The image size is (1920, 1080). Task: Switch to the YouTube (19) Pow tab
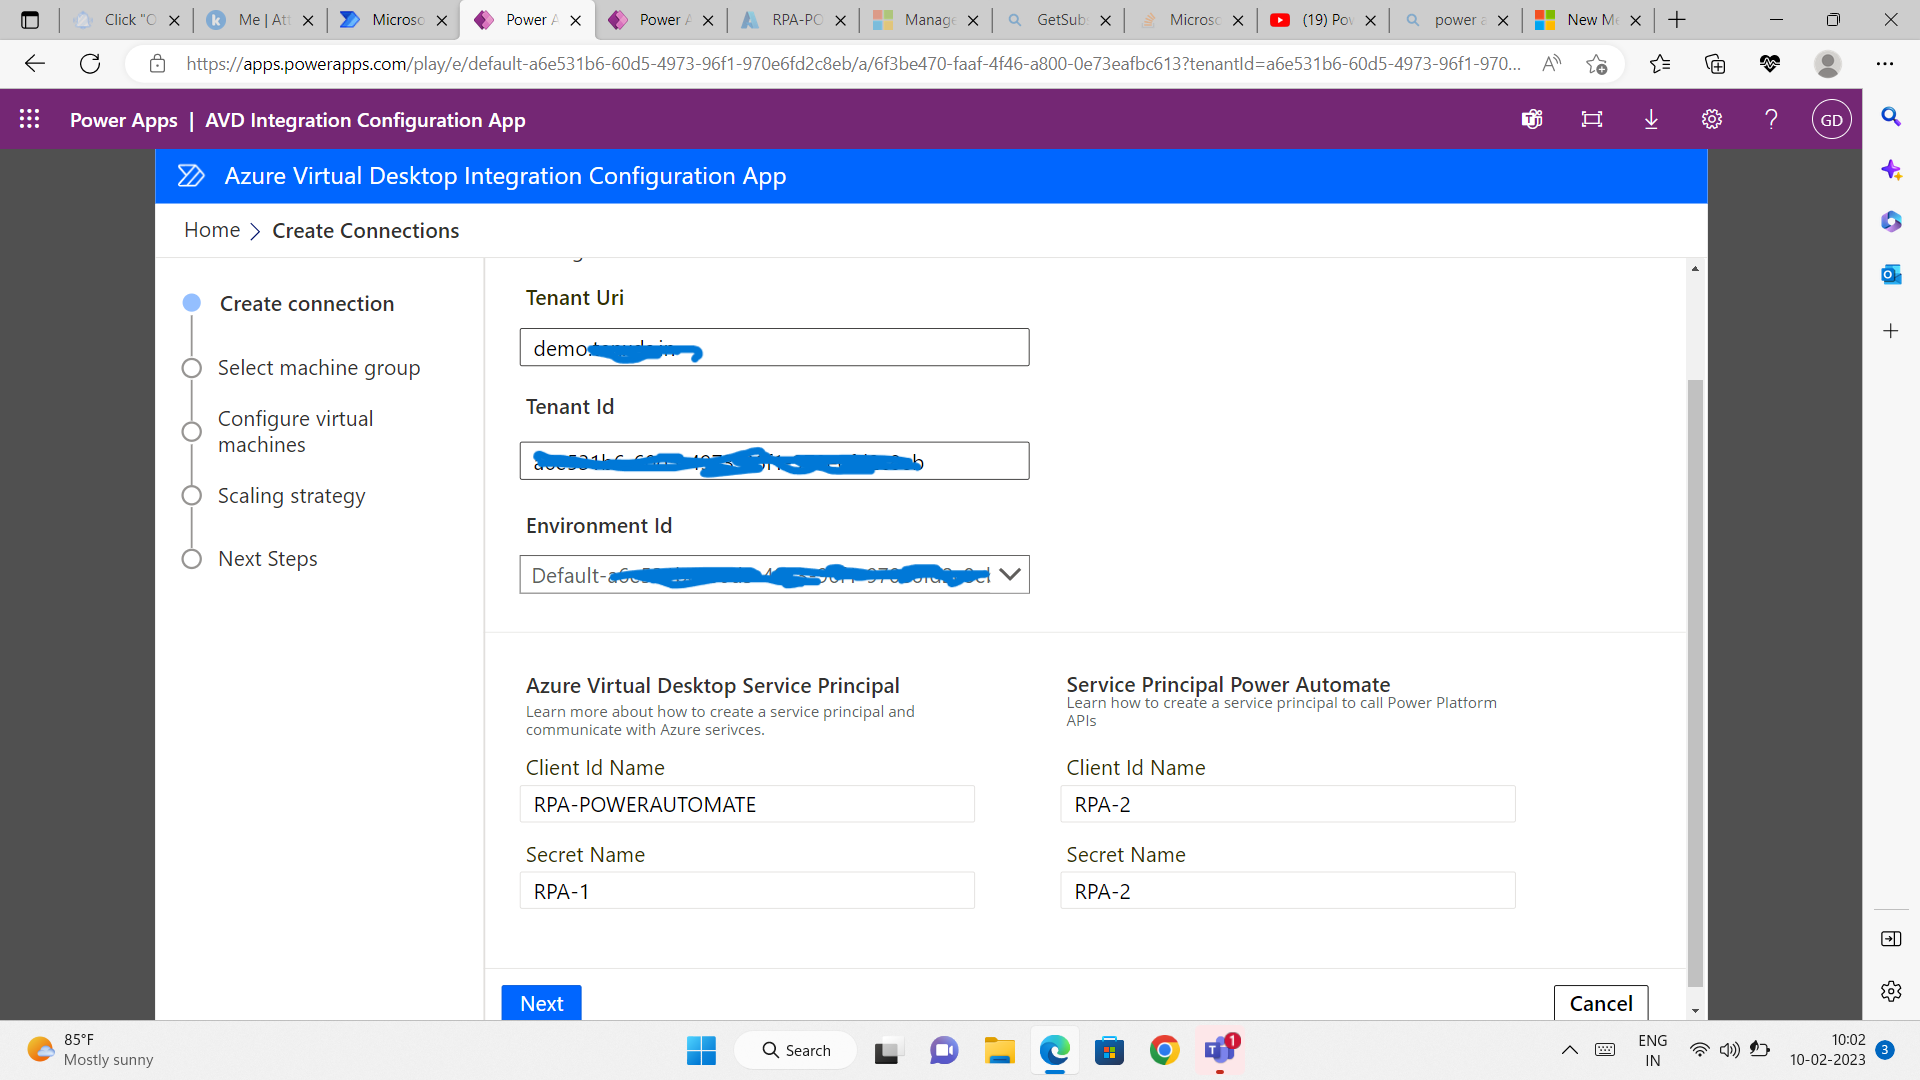[1325, 20]
